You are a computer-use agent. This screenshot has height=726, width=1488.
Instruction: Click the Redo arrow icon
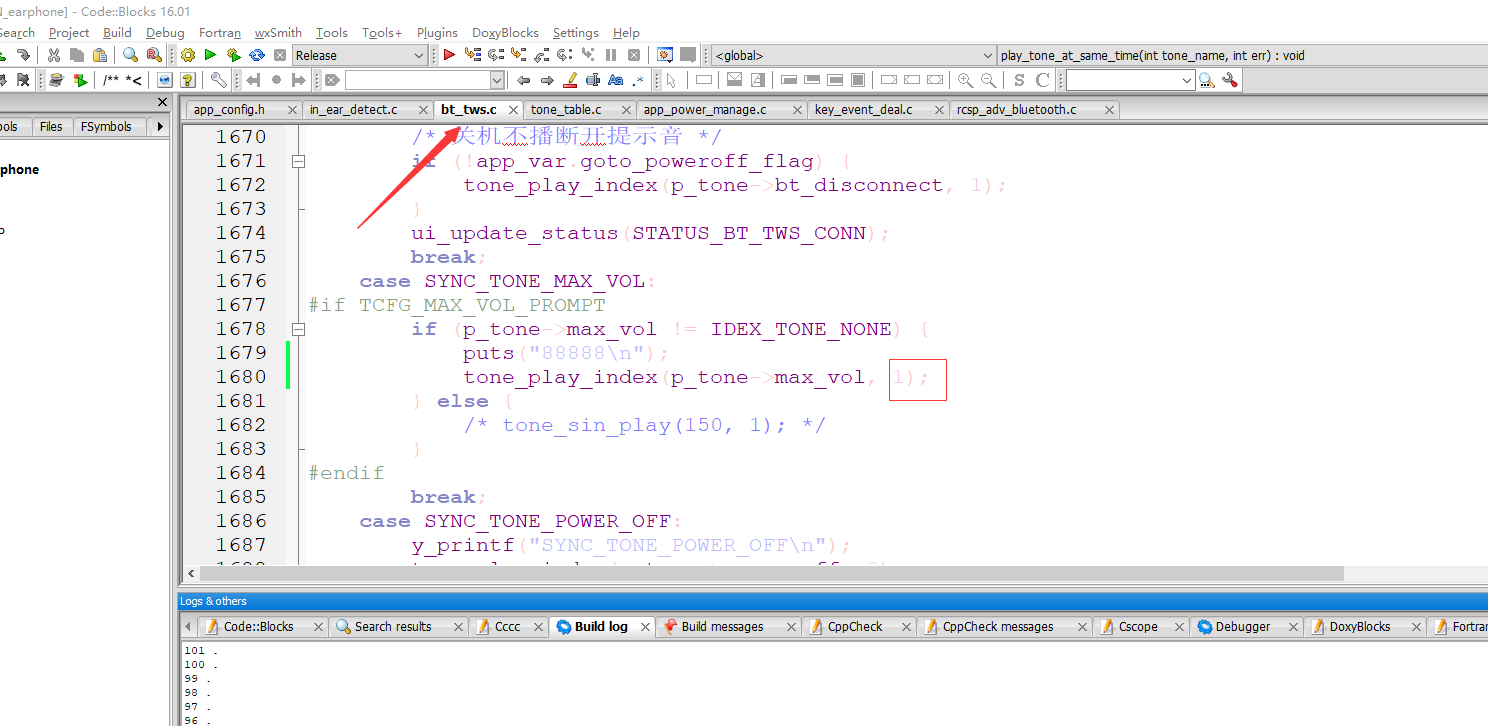(x=23, y=55)
